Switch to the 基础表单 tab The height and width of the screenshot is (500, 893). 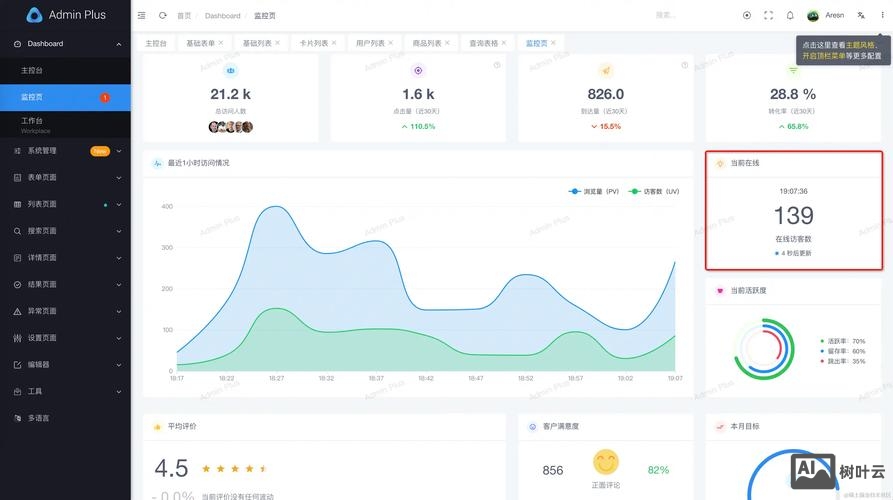tap(204, 43)
